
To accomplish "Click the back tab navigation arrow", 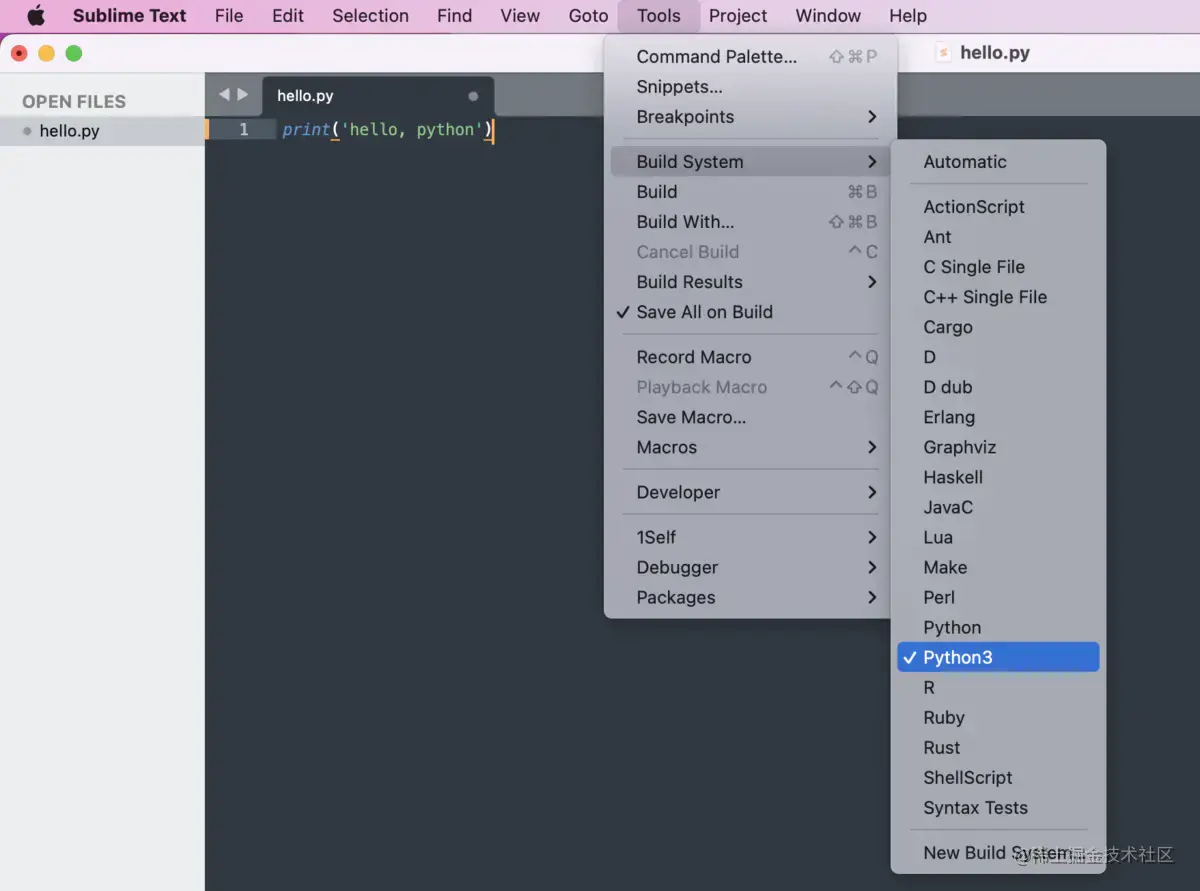I will [x=224, y=95].
